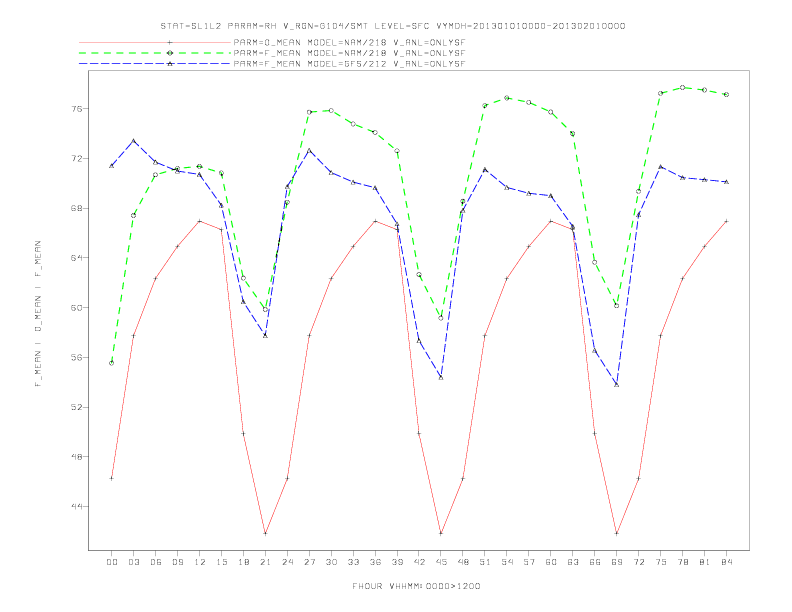792x612 pixels.
Task: Click green circle peak at hour 78
Action: coord(682,87)
